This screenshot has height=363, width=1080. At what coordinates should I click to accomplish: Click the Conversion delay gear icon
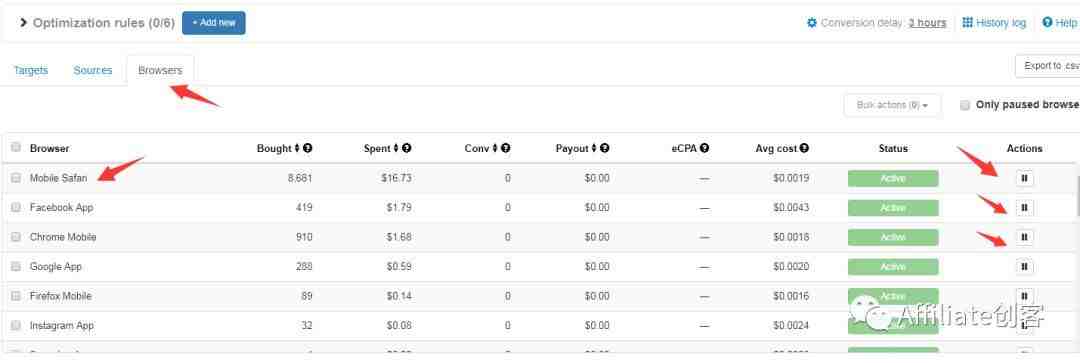(x=812, y=23)
